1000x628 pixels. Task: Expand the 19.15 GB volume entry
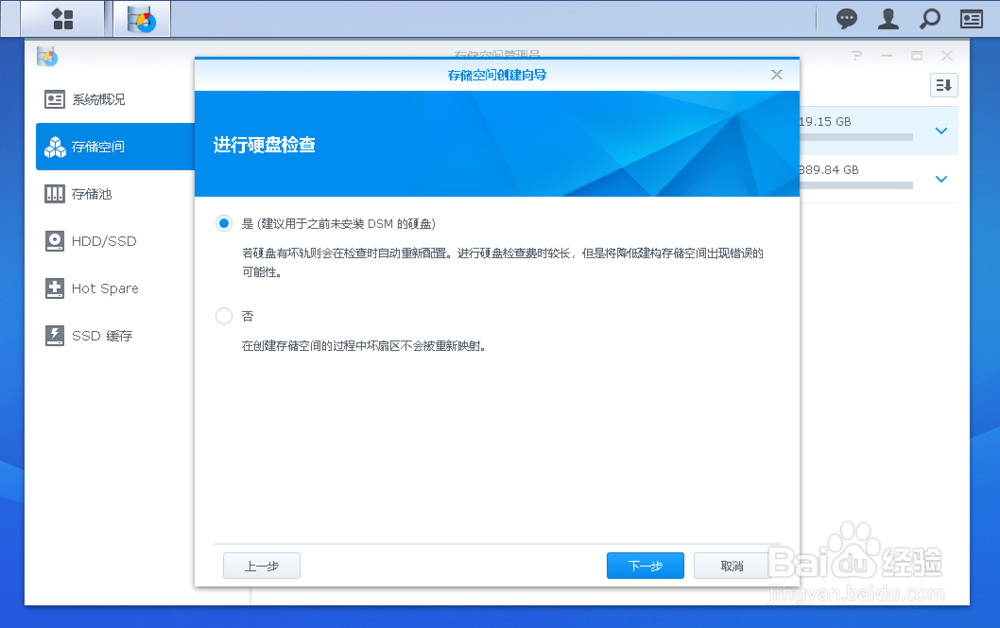[x=941, y=131]
